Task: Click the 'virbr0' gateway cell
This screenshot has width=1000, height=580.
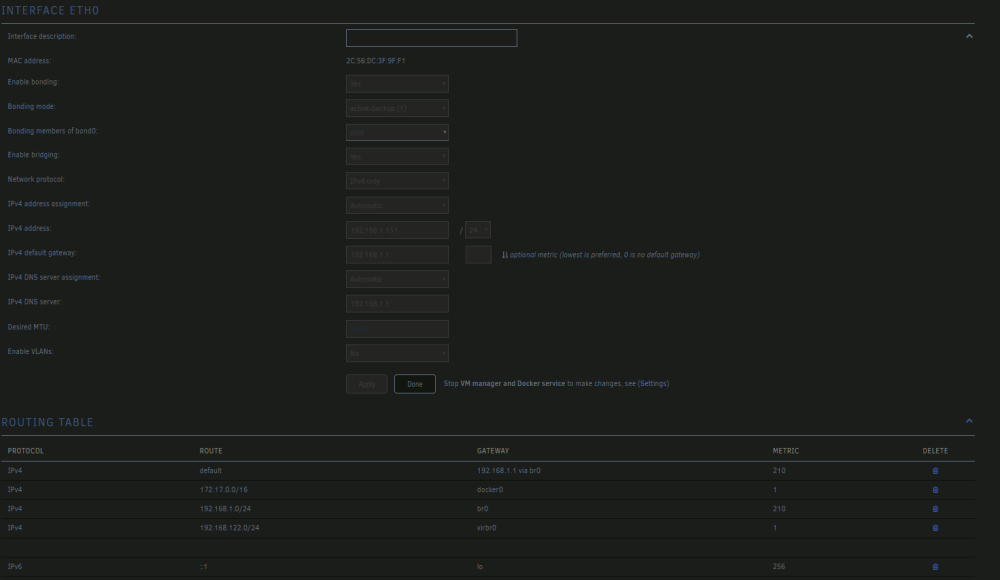Action: click(487, 528)
